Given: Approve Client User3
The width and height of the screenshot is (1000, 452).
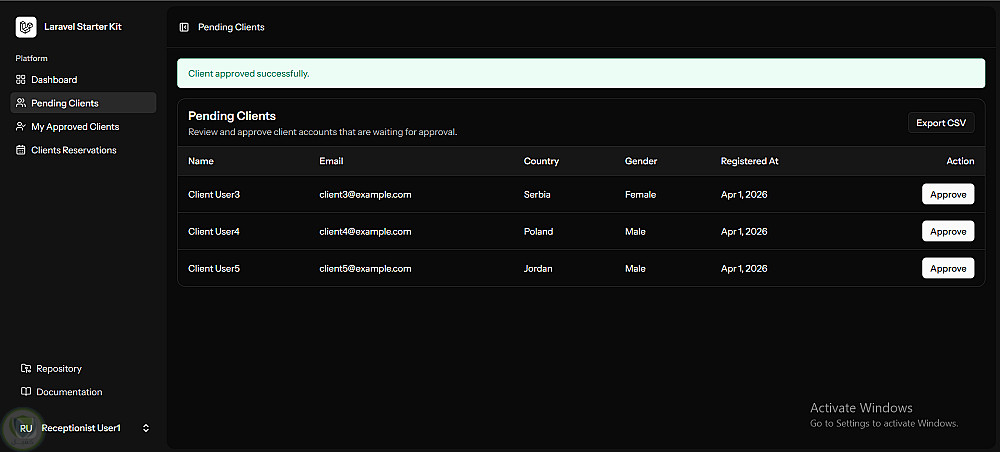Looking at the screenshot, I should click(948, 194).
